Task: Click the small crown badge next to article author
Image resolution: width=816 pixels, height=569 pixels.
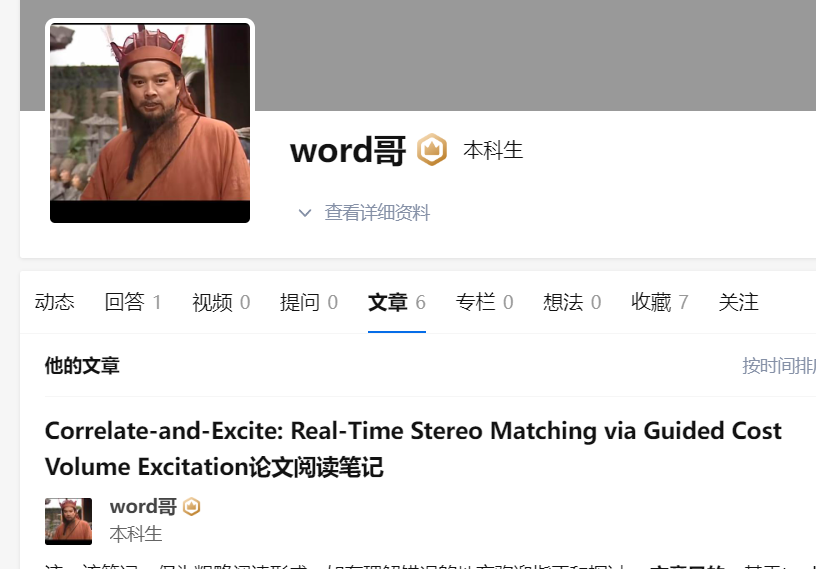Action: (192, 507)
